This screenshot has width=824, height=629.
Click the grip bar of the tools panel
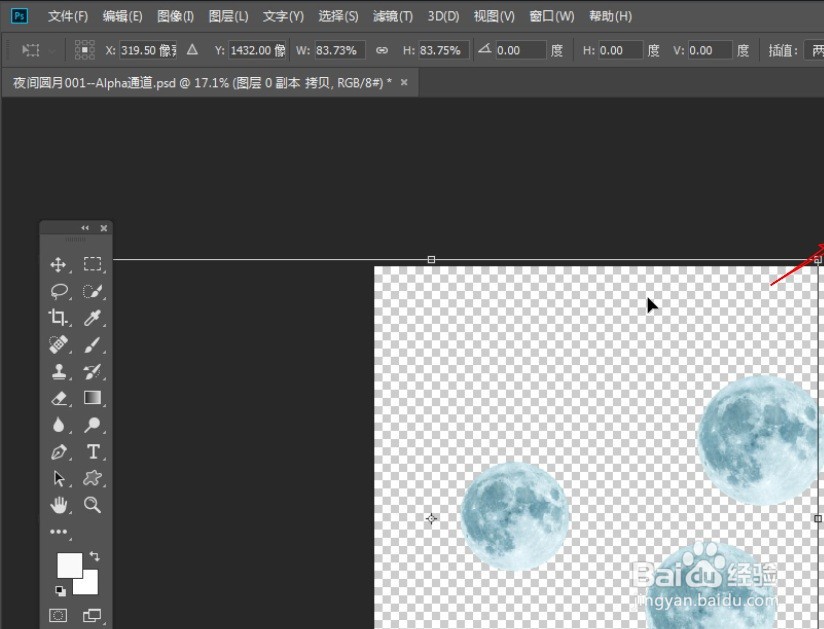75,239
